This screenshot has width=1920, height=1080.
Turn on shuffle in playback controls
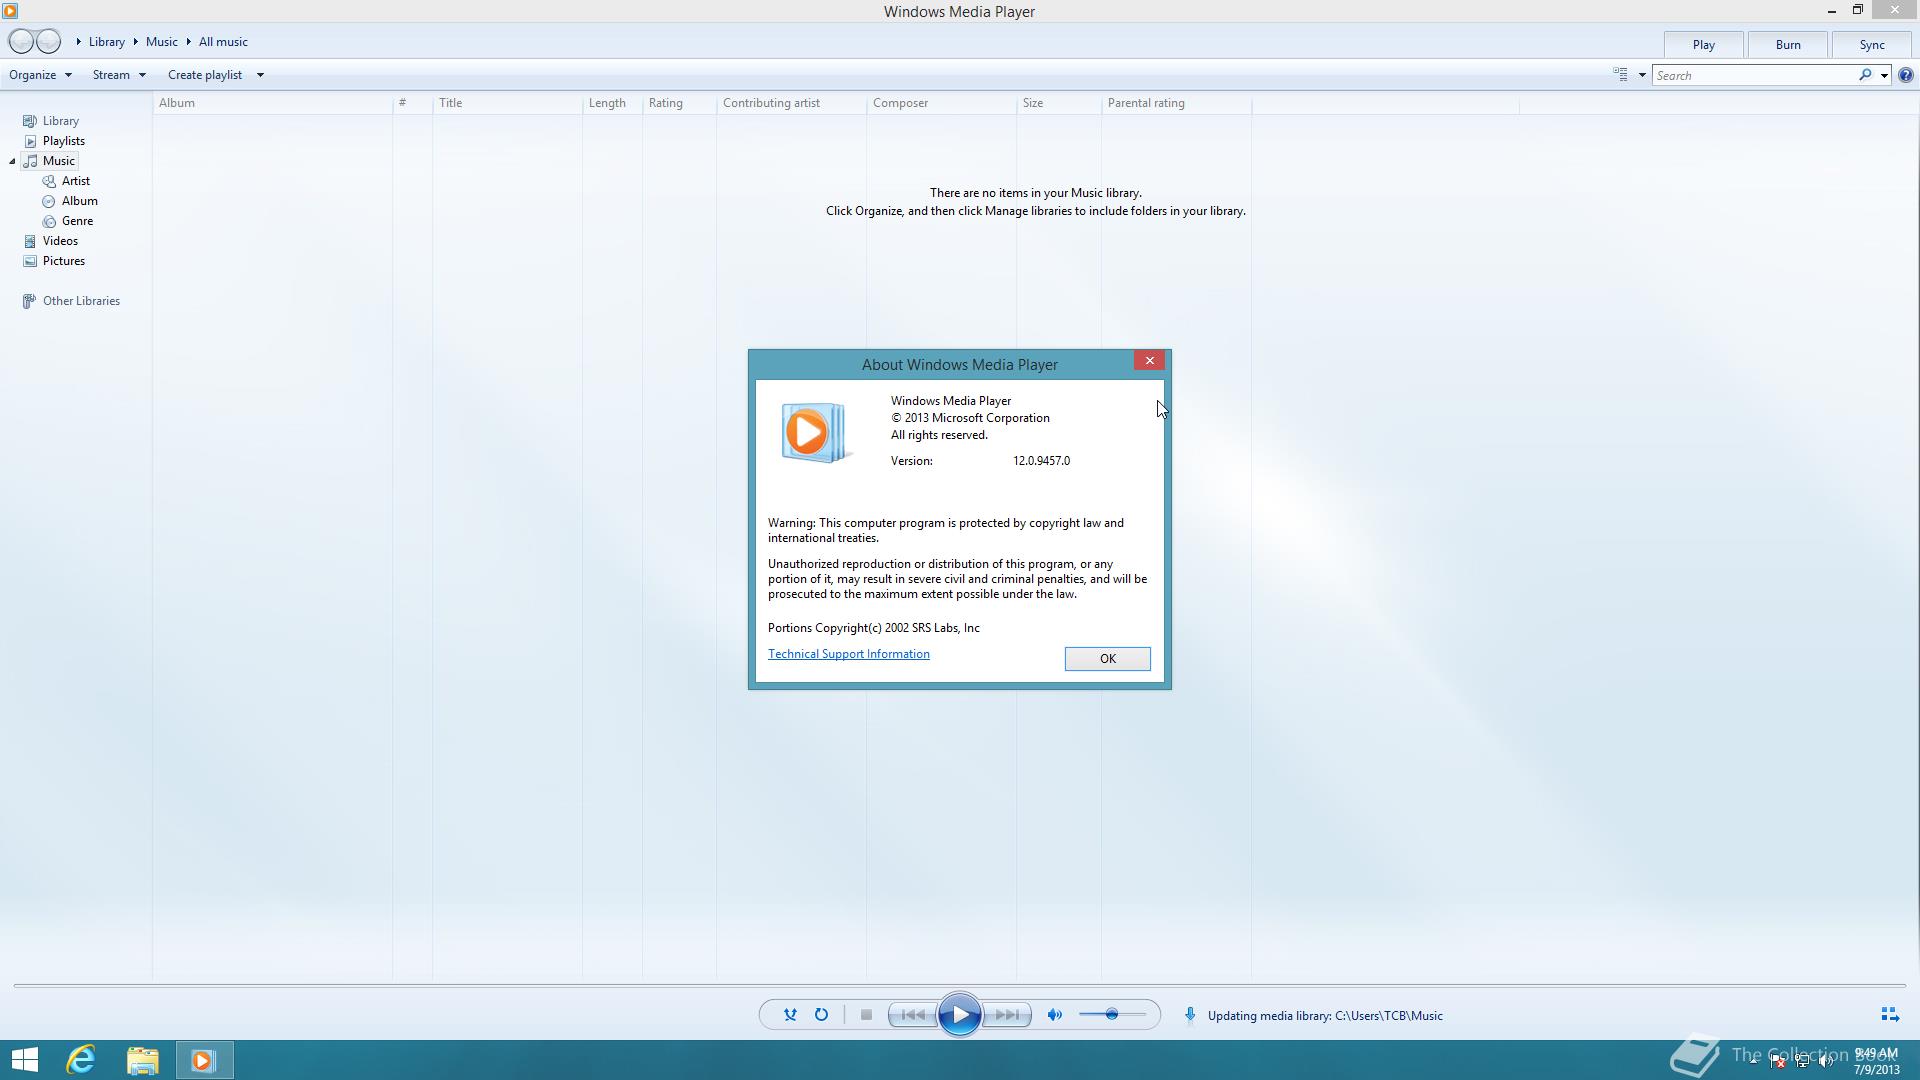(790, 1015)
